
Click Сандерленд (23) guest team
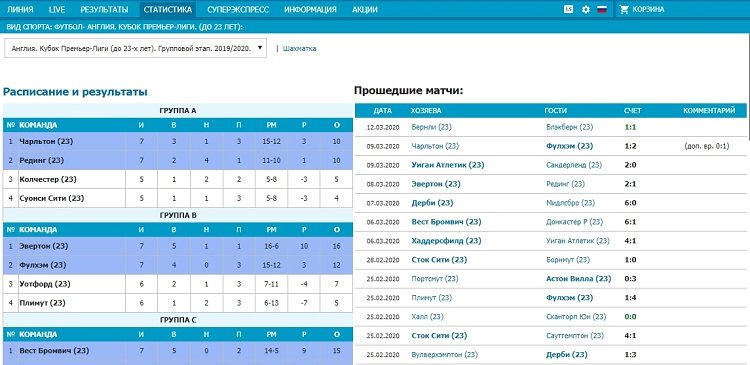click(x=574, y=165)
